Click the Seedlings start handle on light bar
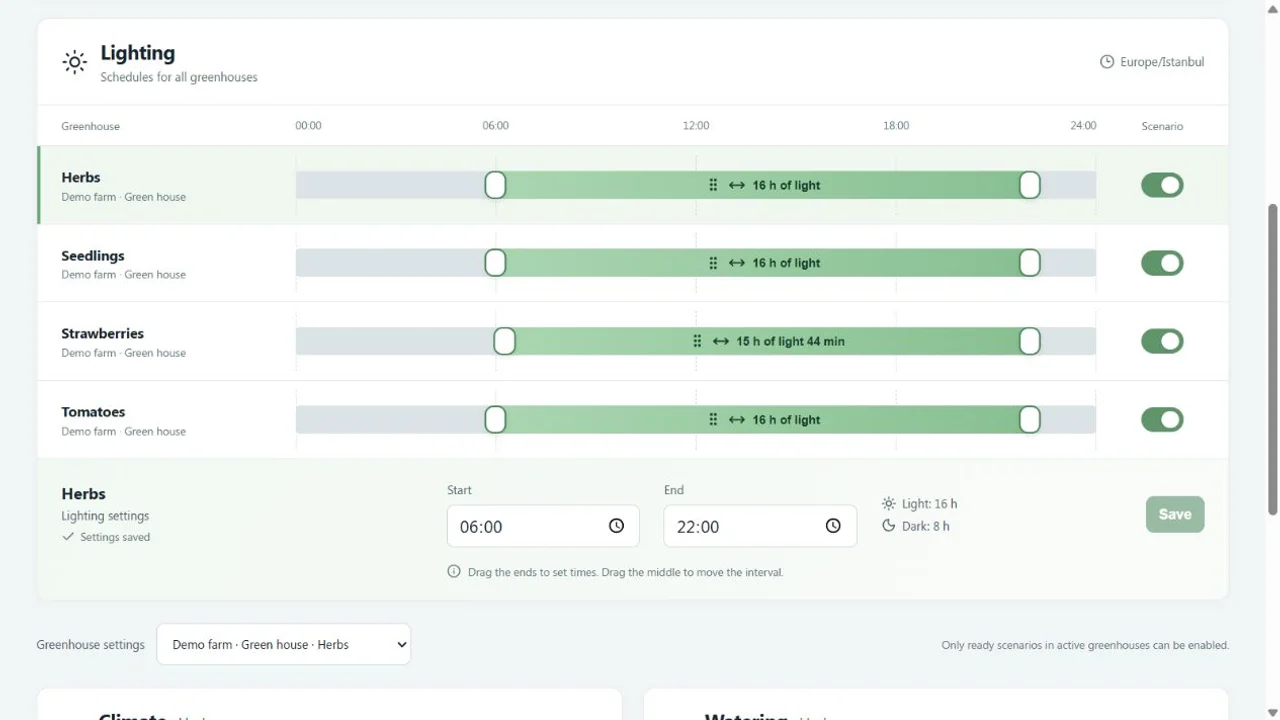Screen dimensions: 1280x720 (495, 263)
